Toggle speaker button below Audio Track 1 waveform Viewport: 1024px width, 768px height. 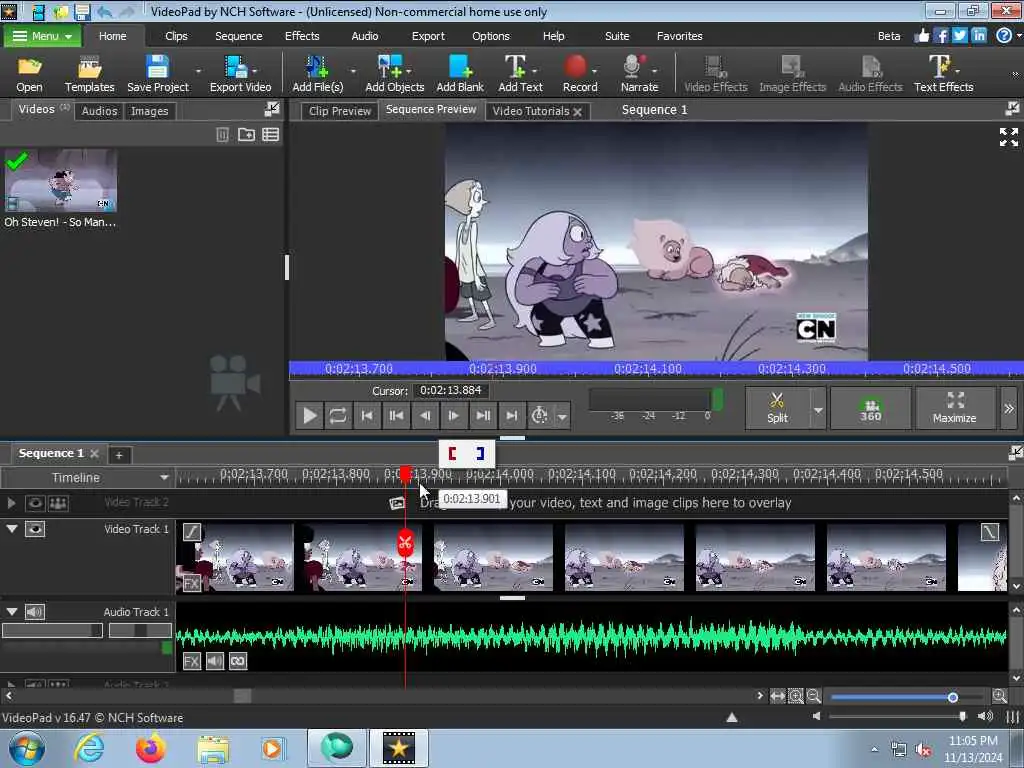pos(215,661)
